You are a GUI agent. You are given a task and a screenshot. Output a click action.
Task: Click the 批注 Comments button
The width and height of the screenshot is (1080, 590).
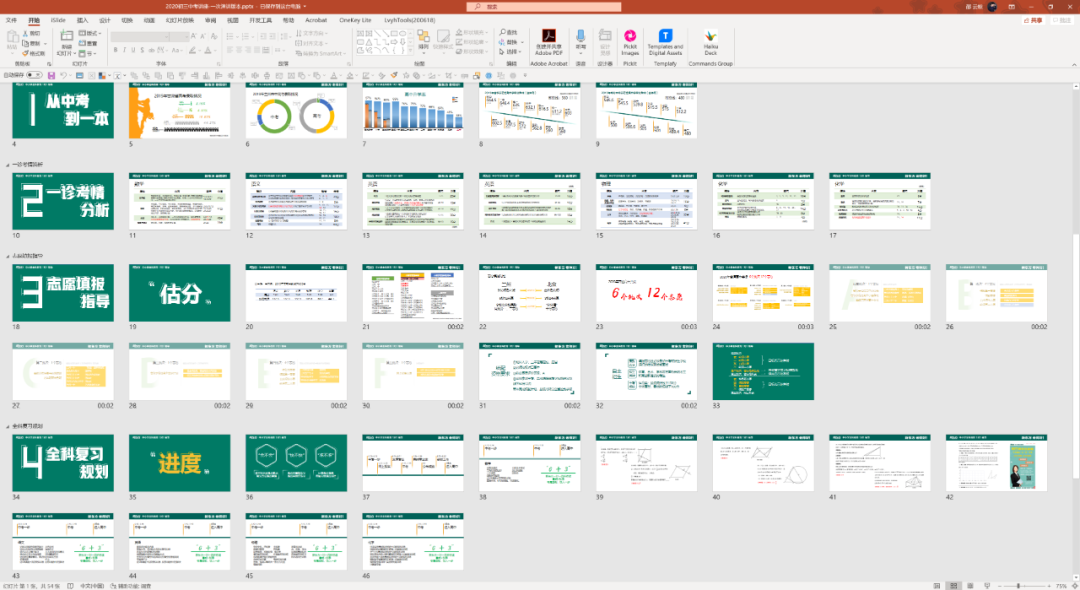(x=1062, y=21)
